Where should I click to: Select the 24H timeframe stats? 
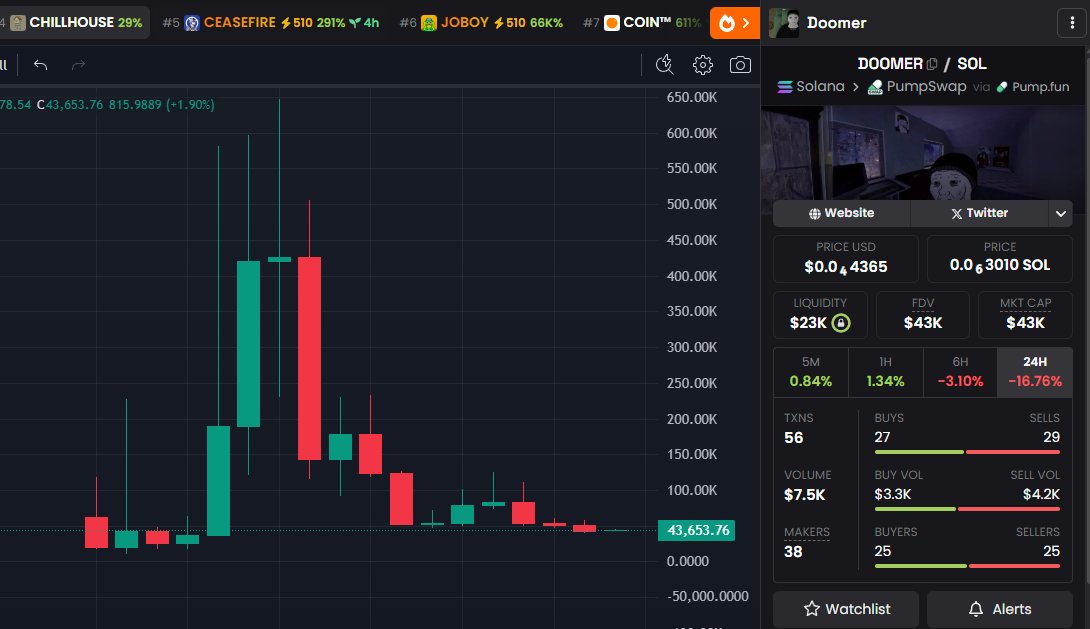[x=1035, y=372]
